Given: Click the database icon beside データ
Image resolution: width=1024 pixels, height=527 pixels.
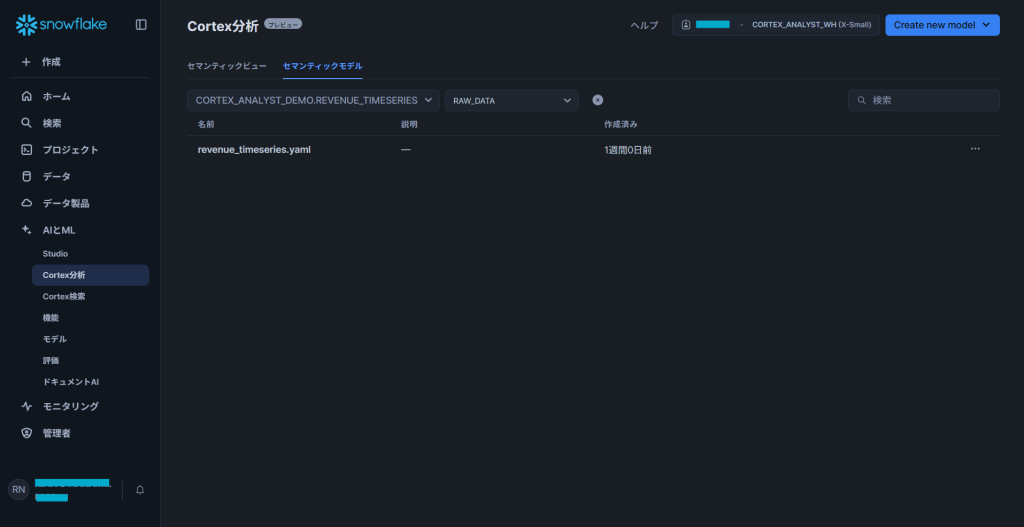Looking at the screenshot, I should (26, 176).
